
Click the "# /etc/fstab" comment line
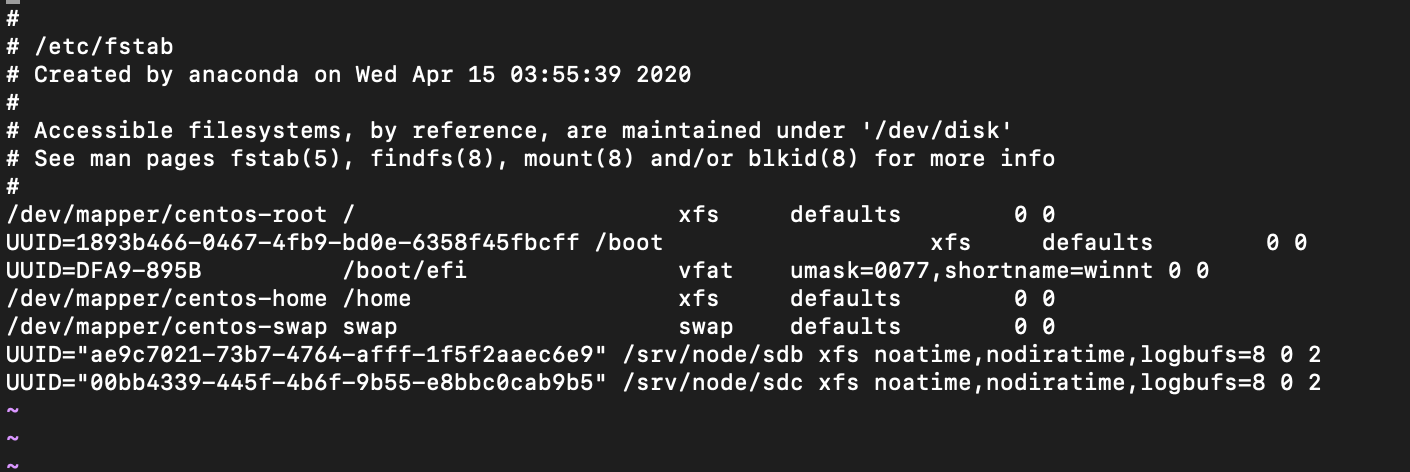[90, 47]
